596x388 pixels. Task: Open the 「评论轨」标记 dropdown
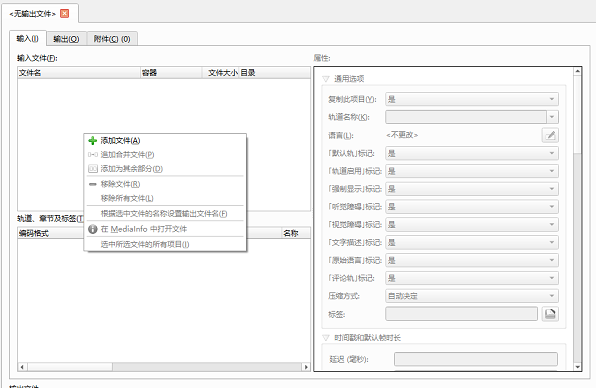472,278
